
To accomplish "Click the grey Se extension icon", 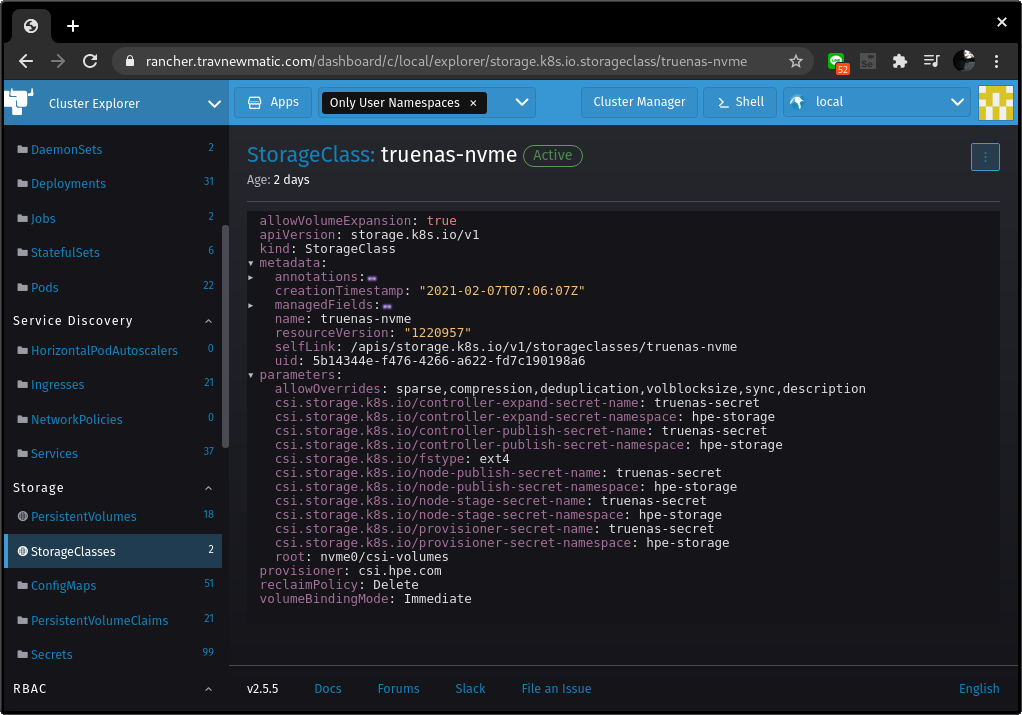I will tap(868, 61).
